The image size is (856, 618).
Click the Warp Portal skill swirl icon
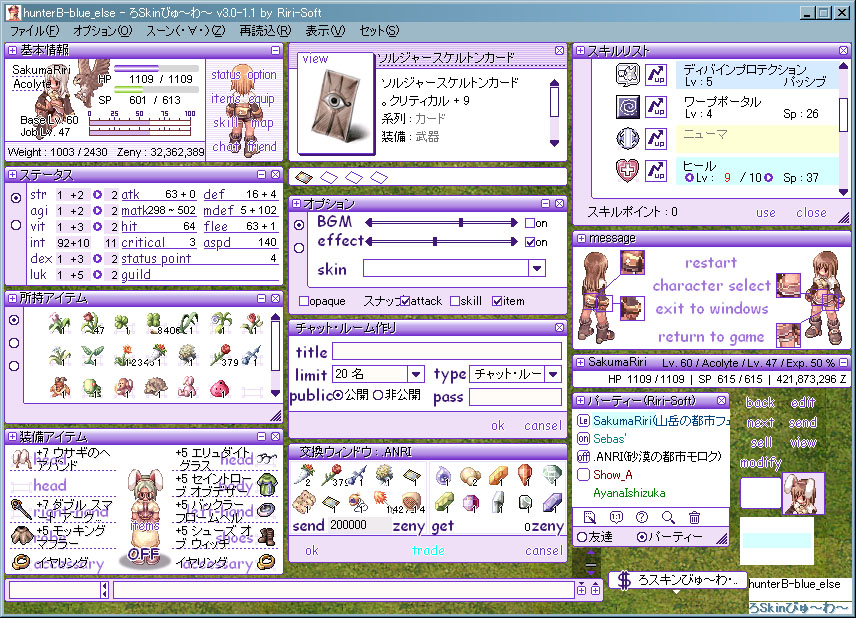[627, 106]
